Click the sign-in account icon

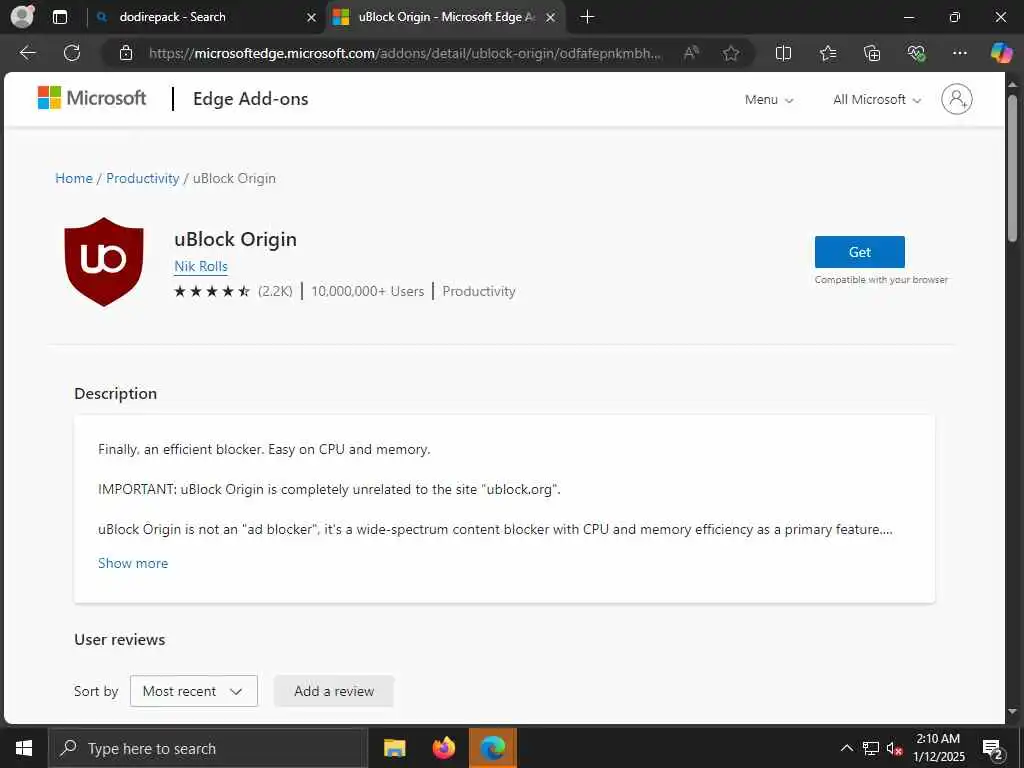point(957,99)
